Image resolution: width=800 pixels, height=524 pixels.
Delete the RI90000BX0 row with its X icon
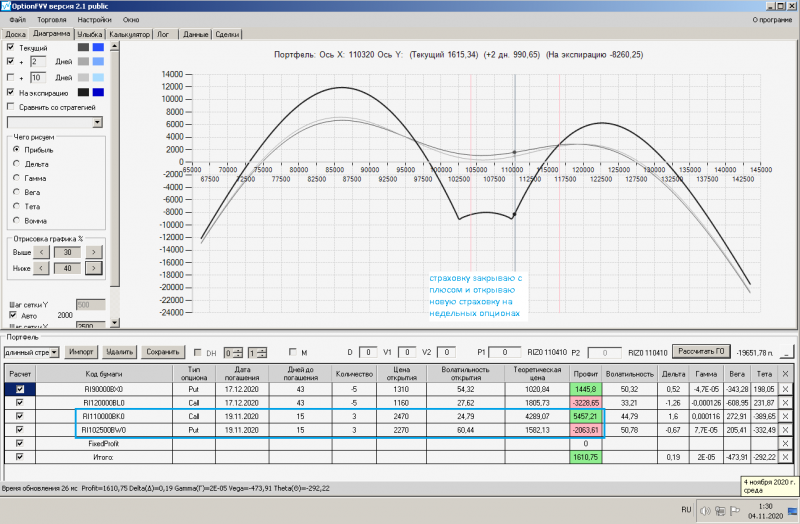(785, 388)
